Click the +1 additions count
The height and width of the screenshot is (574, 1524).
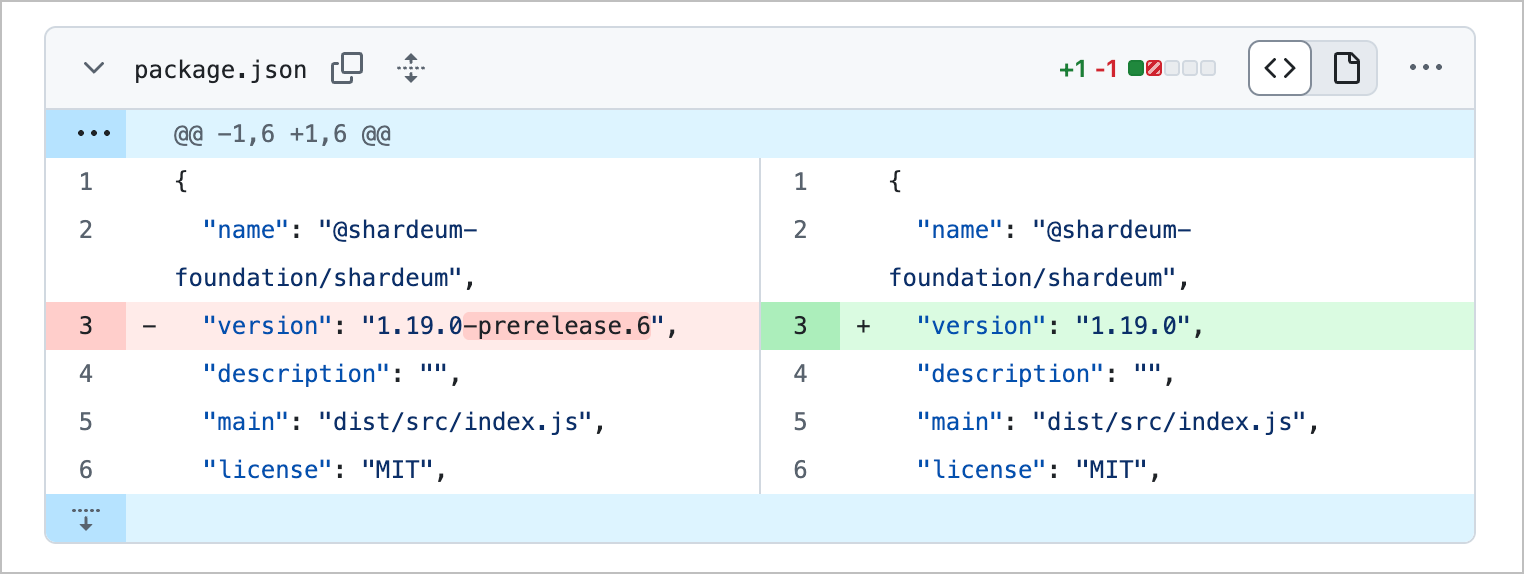[x=1072, y=69]
